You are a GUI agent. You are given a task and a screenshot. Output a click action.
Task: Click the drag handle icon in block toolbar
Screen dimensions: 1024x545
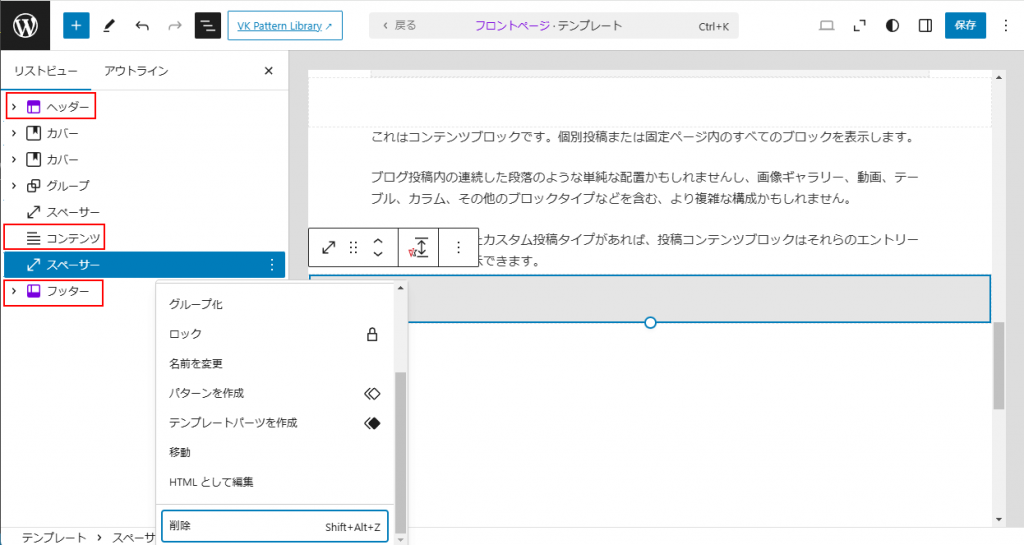[x=353, y=247]
